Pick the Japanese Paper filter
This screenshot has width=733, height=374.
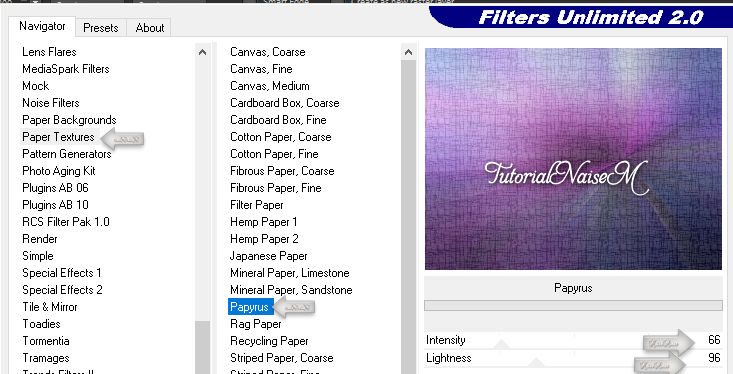point(268,256)
